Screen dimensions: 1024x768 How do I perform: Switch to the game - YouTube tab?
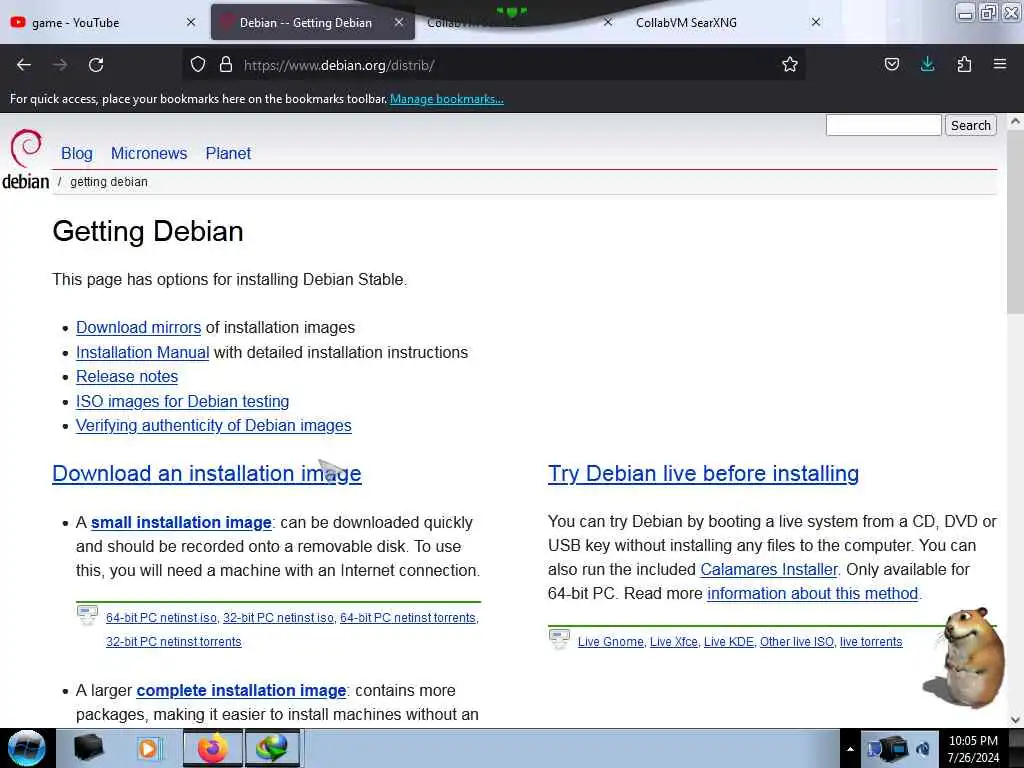tap(104, 22)
